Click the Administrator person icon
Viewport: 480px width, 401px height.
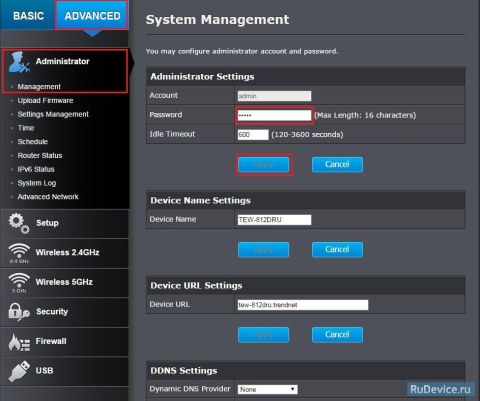[x=19, y=62]
